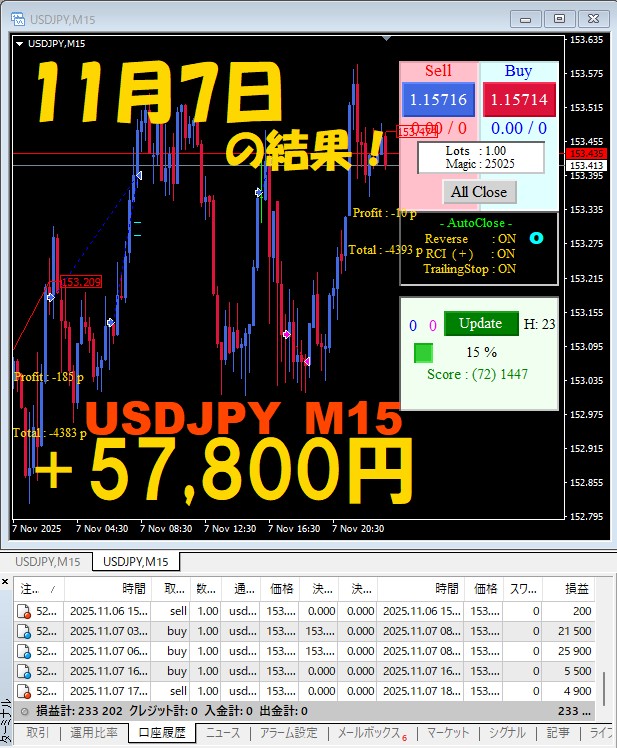
Task: Click the H: 23 label
Action: pyautogui.click(x=540, y=324)
